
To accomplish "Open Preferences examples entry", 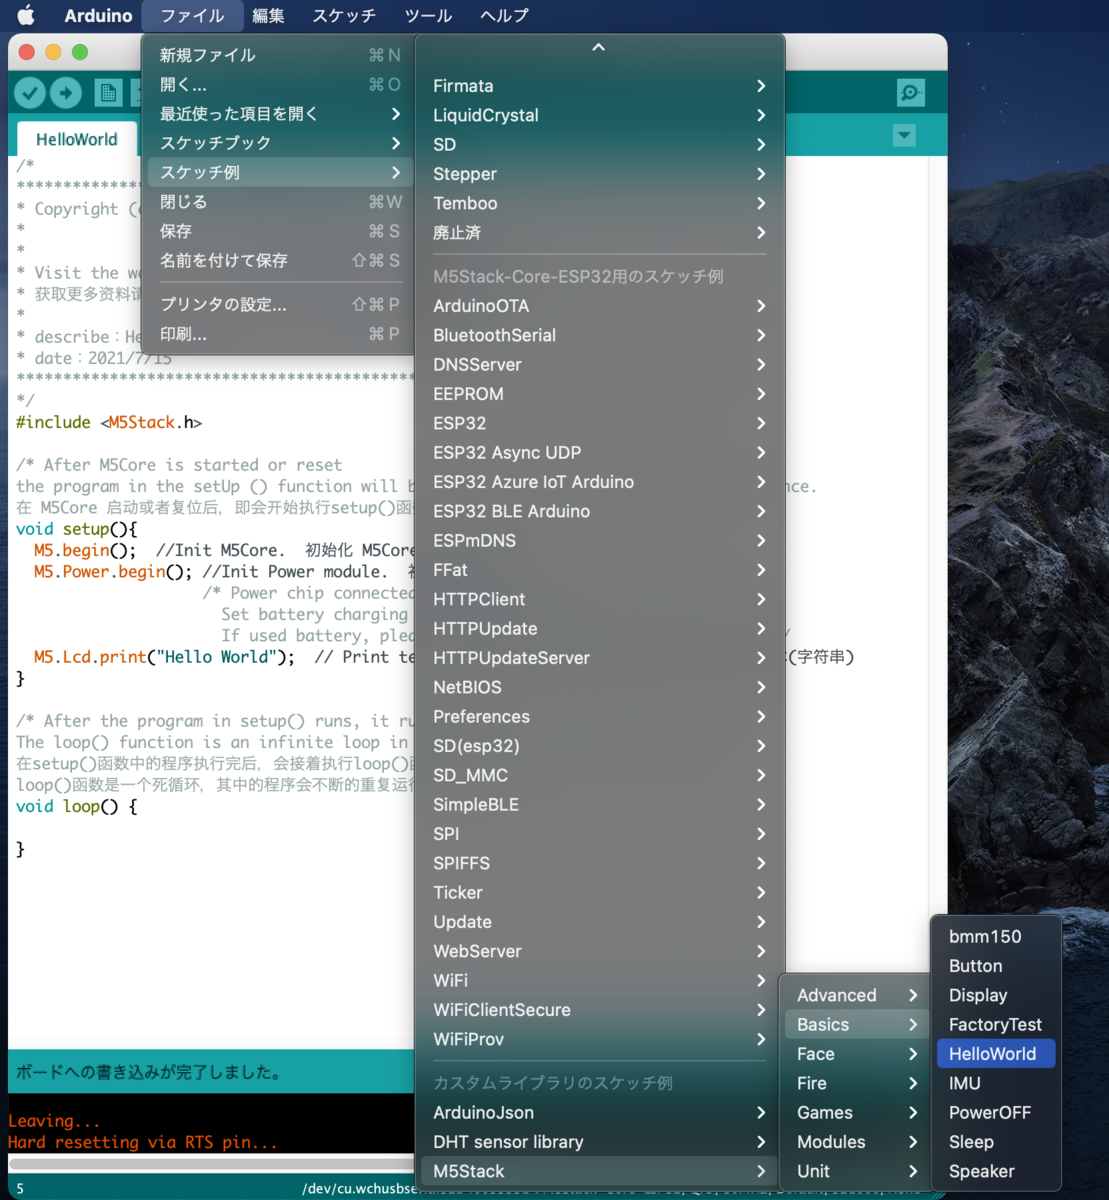I will tap(600, 717).
